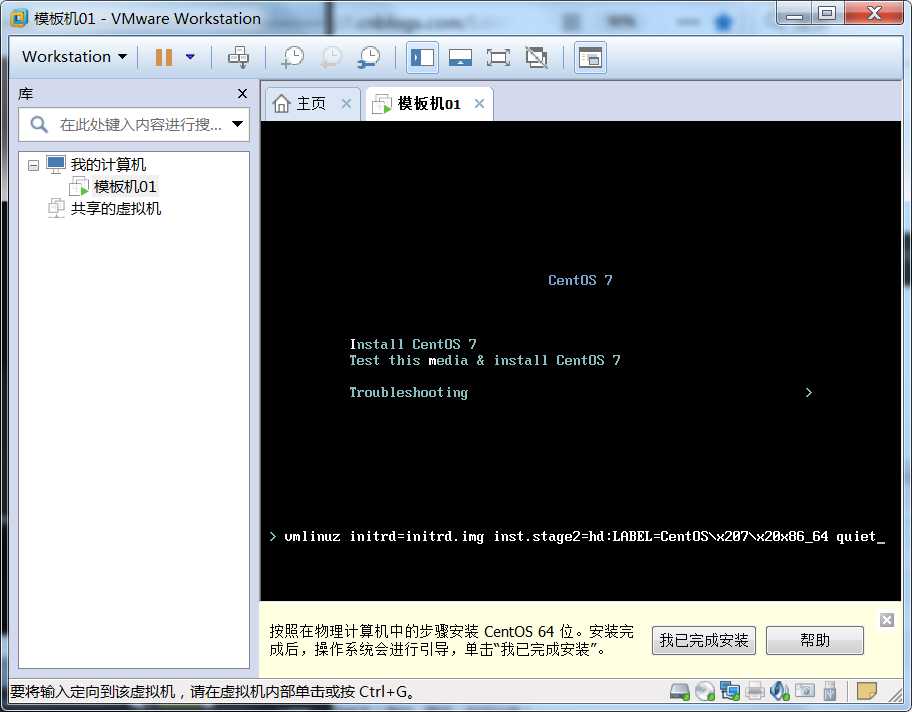Click the sound card status icon

tap(779, 691)
